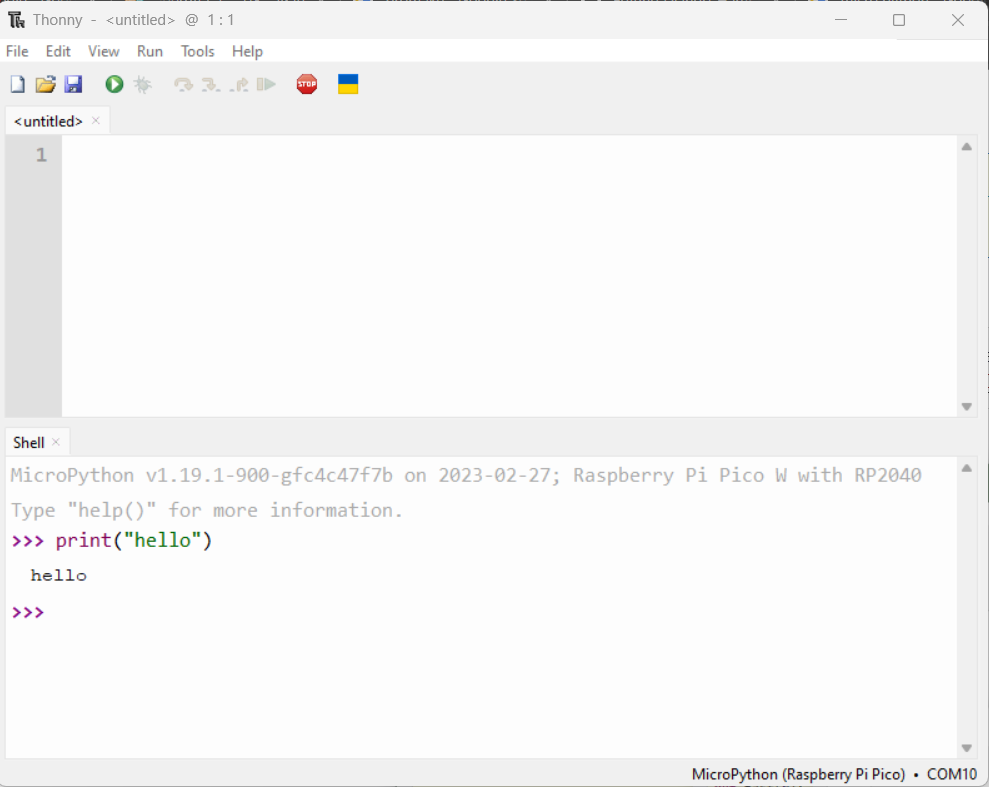Click shell scrollbar up arrow
989x787 pixels.
966,468
